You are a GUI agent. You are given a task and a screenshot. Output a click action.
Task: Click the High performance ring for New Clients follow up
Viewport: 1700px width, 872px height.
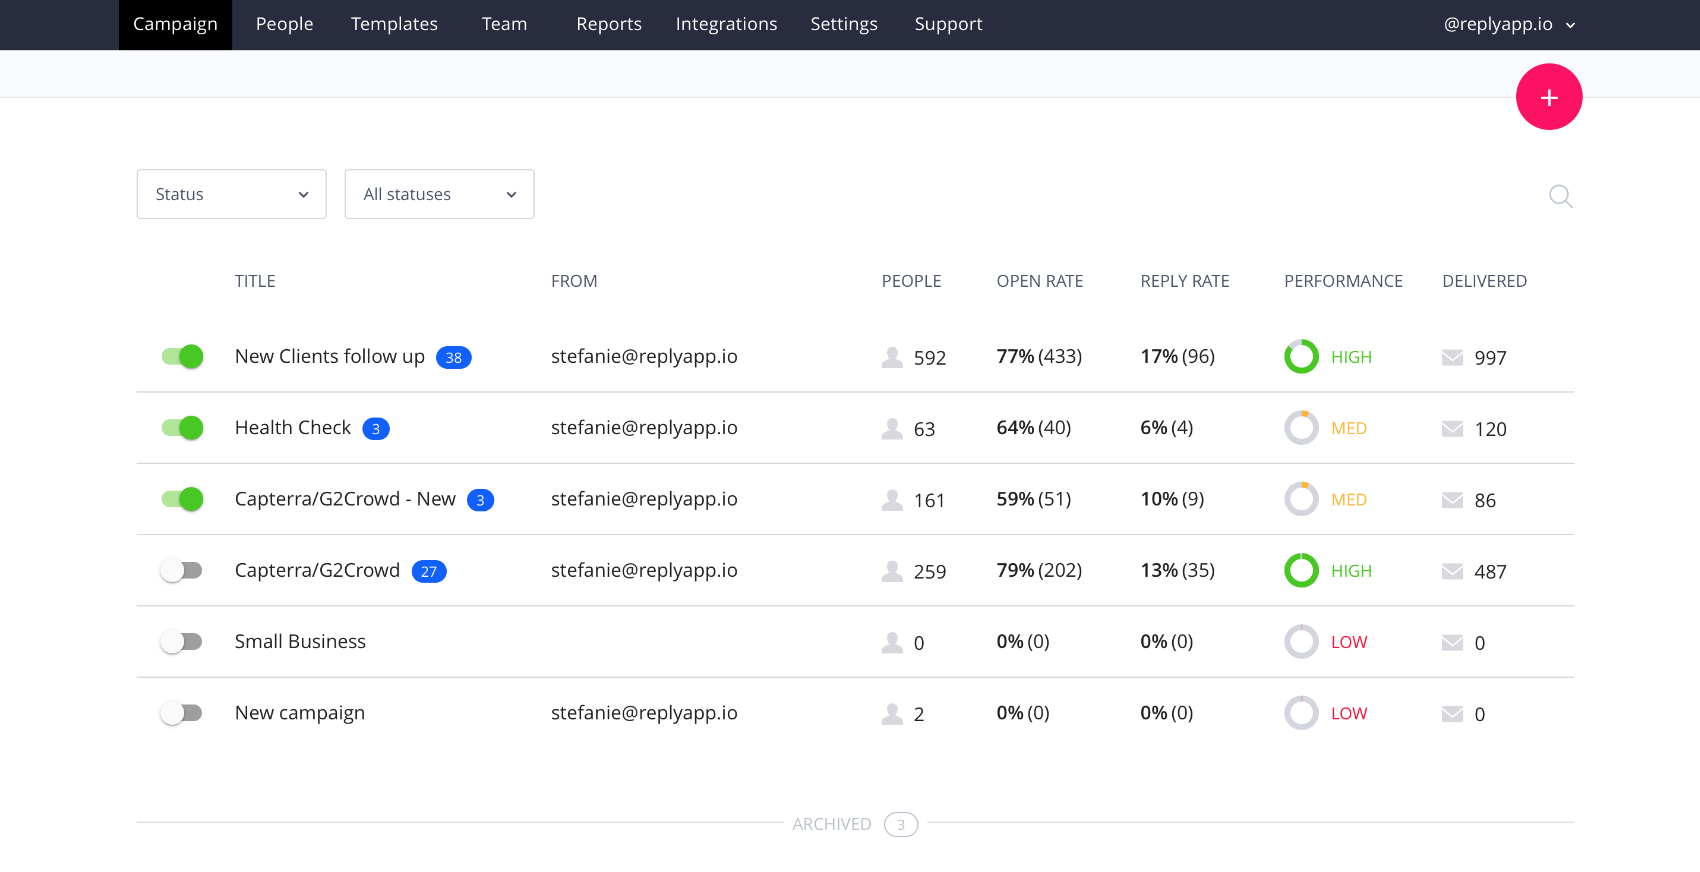pyautogui.click(x=1301, y=357)
